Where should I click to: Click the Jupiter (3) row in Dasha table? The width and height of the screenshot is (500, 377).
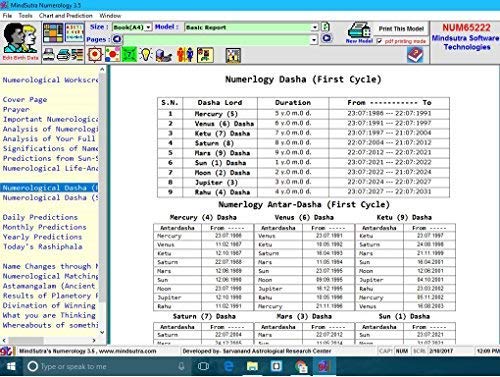303,182
